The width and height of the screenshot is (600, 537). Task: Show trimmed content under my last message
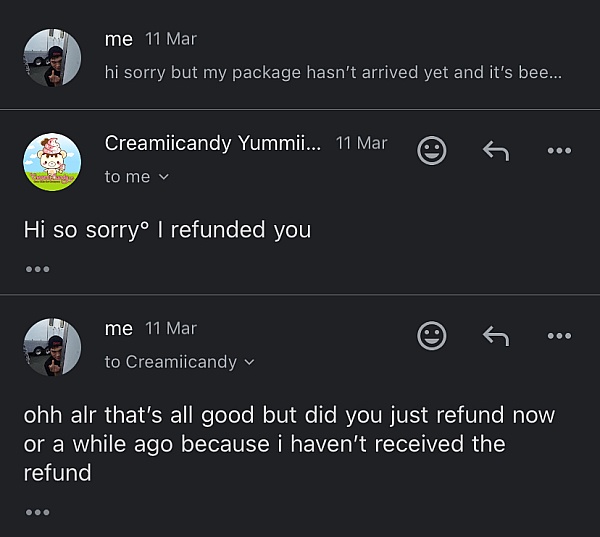(x=37, y=512)
